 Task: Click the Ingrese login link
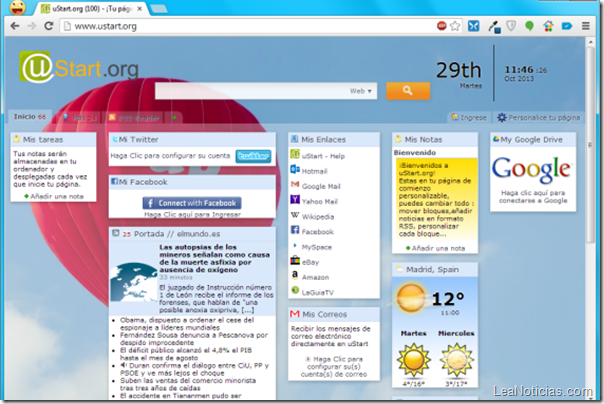pos(469,117)
